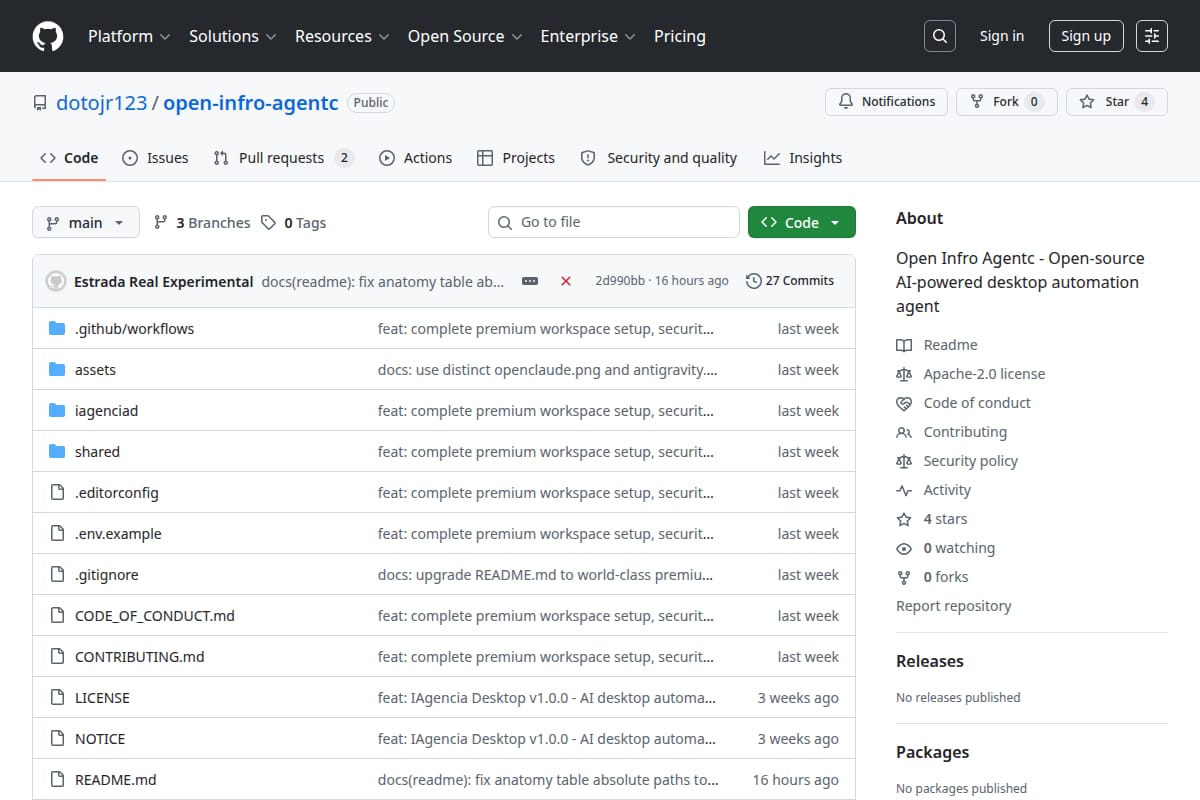Click the search magnifier icon in header
The height and width of the screenshot is (800, 1200).
point(939,36)
